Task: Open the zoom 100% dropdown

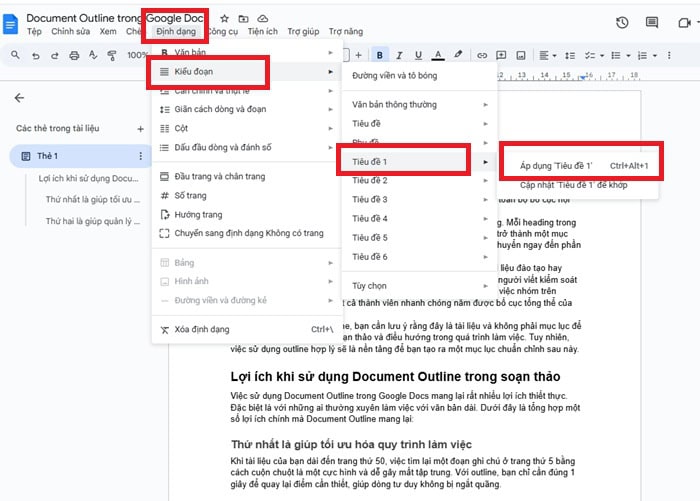Action: [137, 55]
